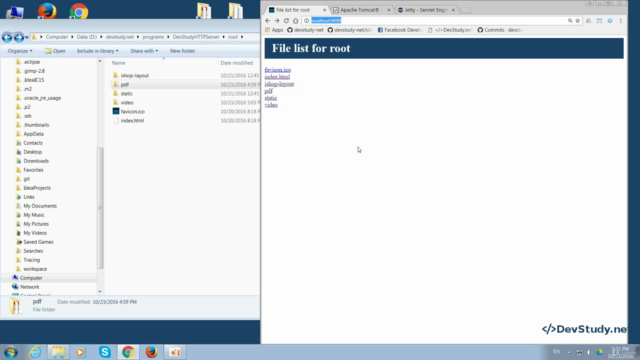Image resolution: width=640 pixels, height=360 pixels.
Task: Select programs in the breadcrumb path
Action: click(x=153, y=37)
